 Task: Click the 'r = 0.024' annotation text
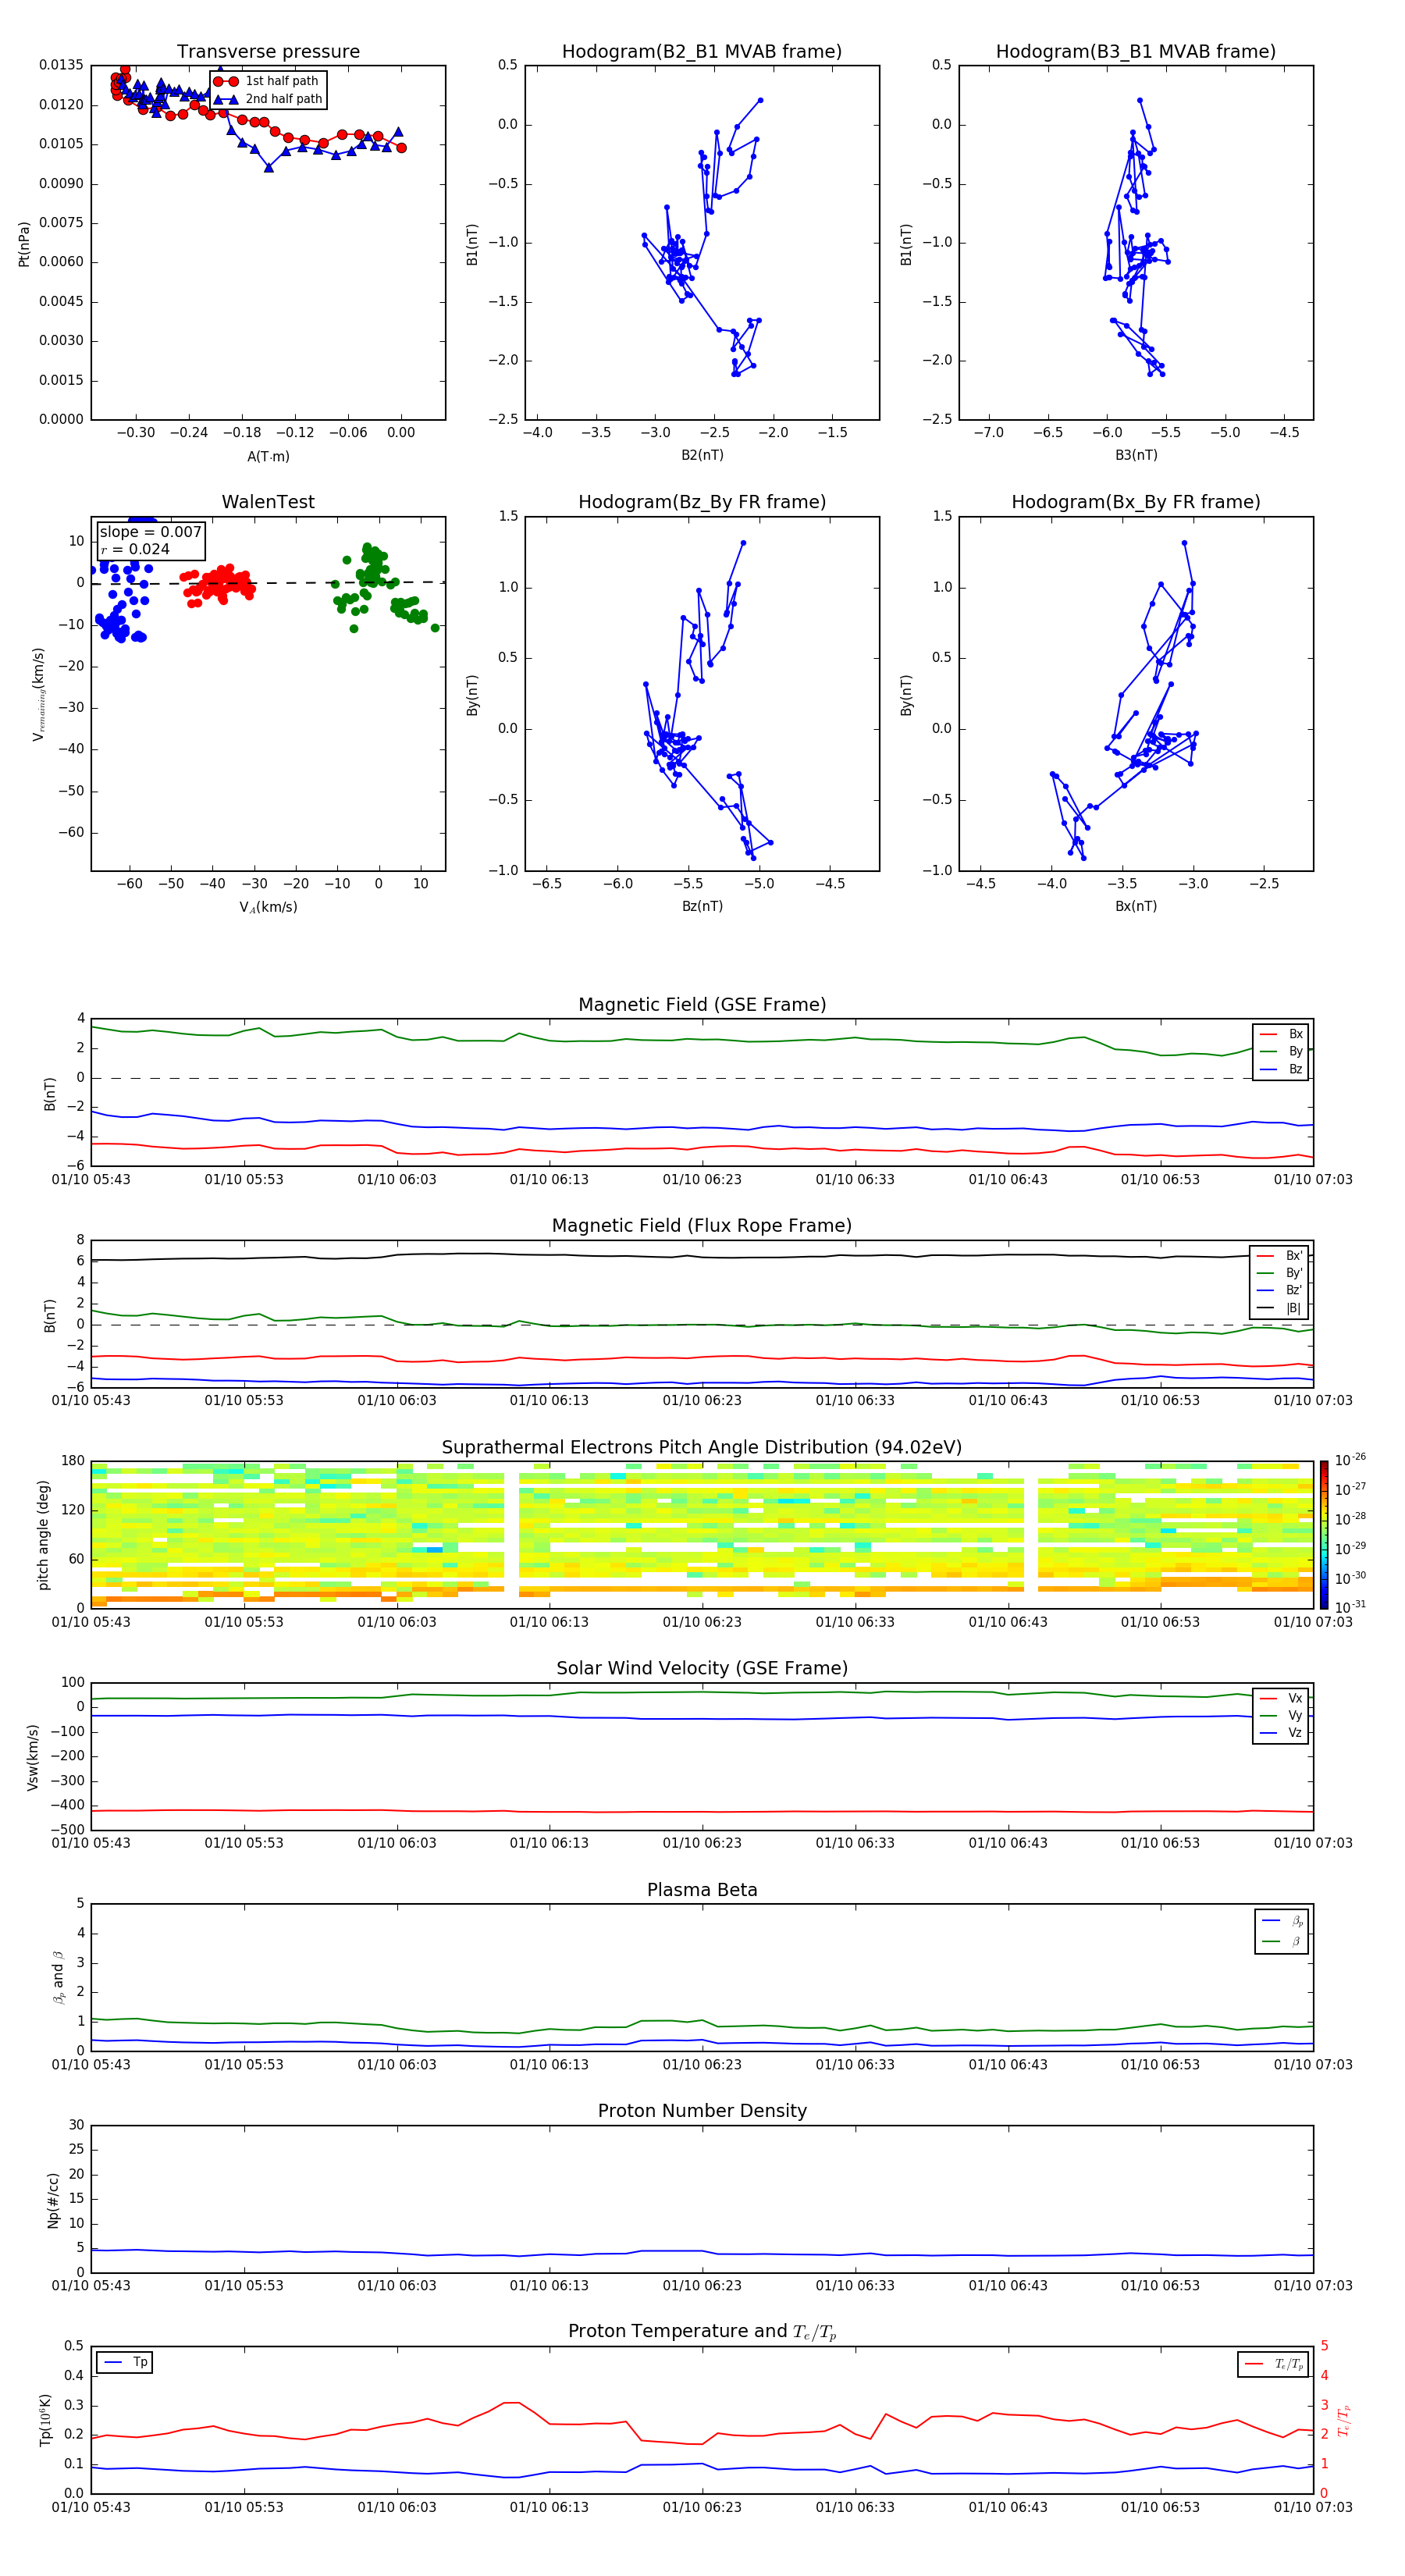(x=135, y=549)
